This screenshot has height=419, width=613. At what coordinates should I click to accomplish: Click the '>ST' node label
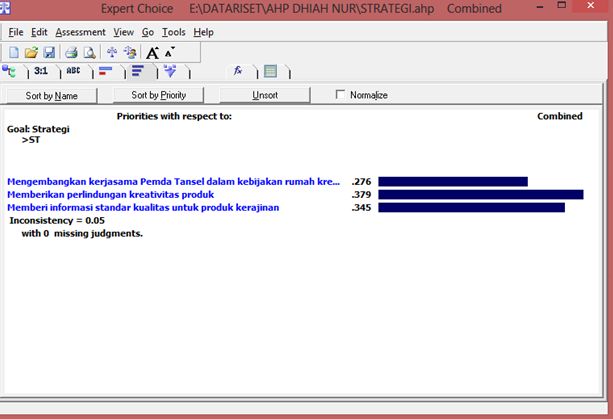point(31,140)
